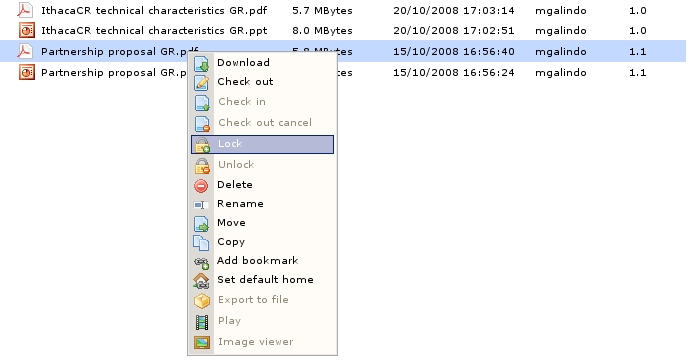Choose Set default home entry
Viewport: 696px width, 364px height.
(x=265, y=280)
